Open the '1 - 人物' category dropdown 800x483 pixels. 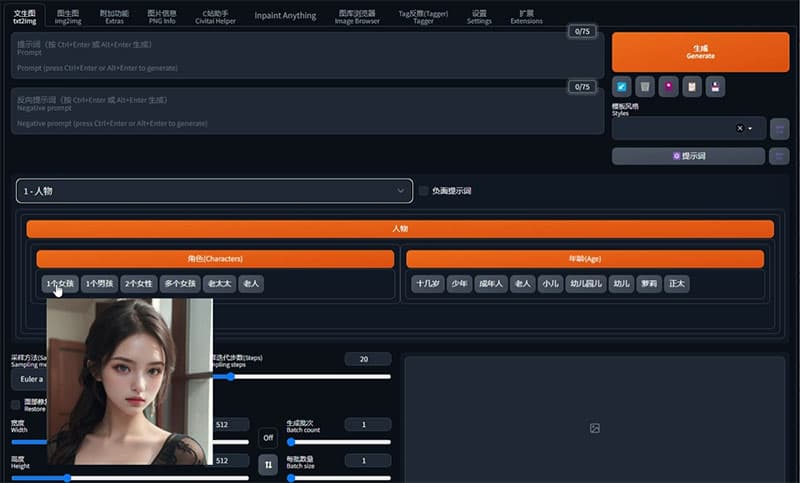tap(214, 190)
